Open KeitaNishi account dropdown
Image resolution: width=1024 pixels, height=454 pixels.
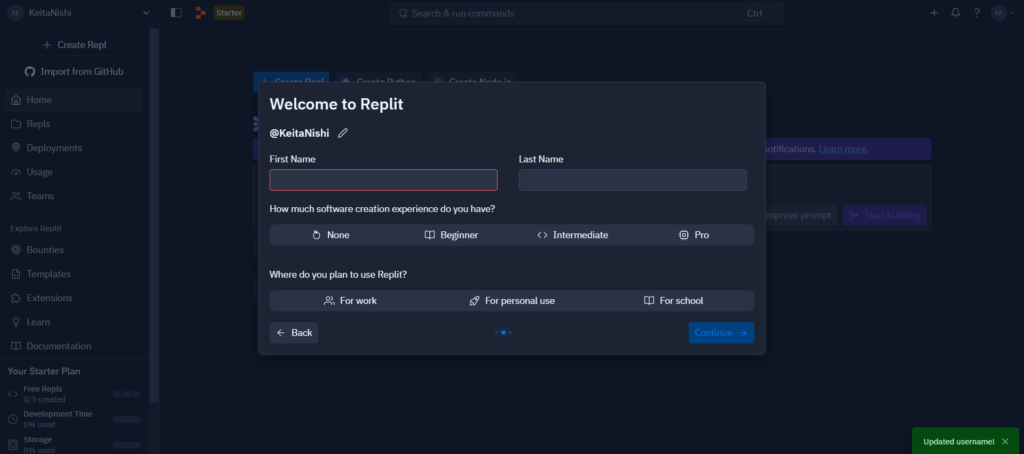78,12
